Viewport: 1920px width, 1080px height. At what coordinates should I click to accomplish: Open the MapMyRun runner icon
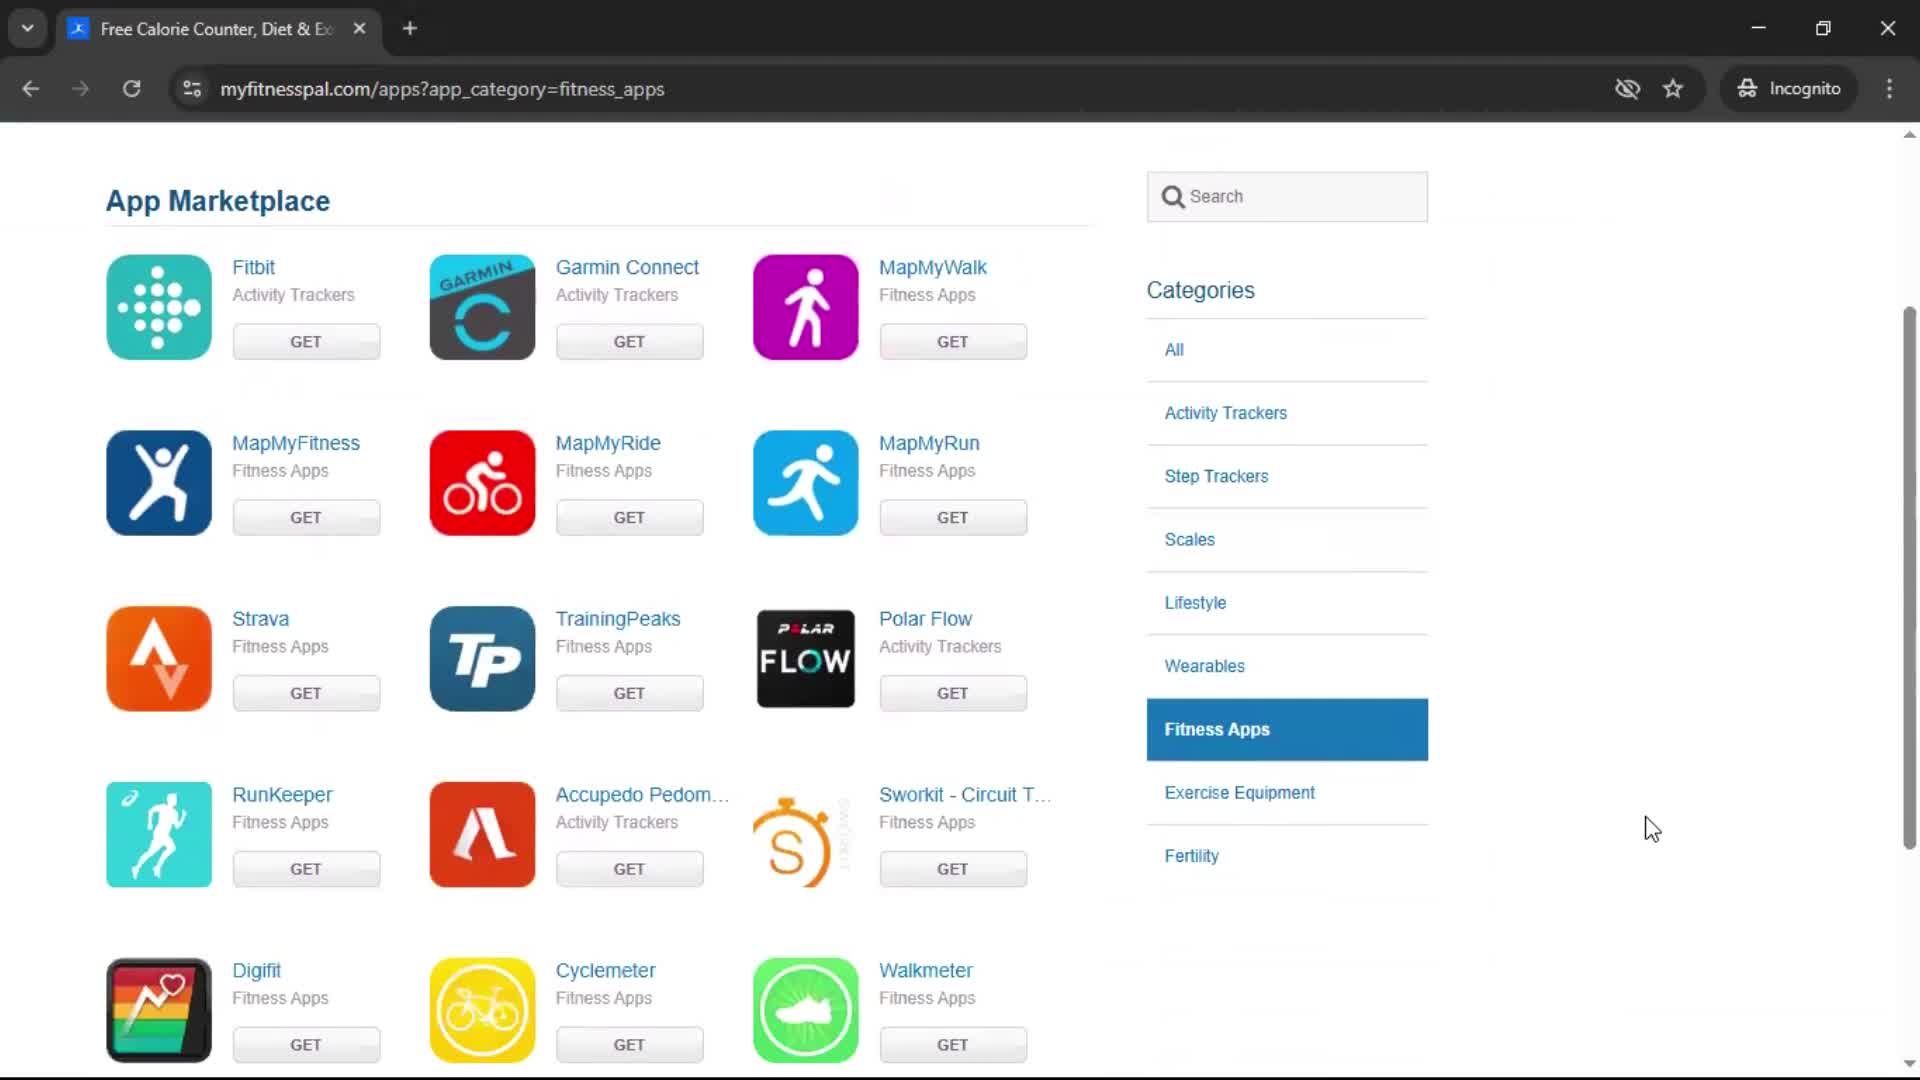[805, 483]
